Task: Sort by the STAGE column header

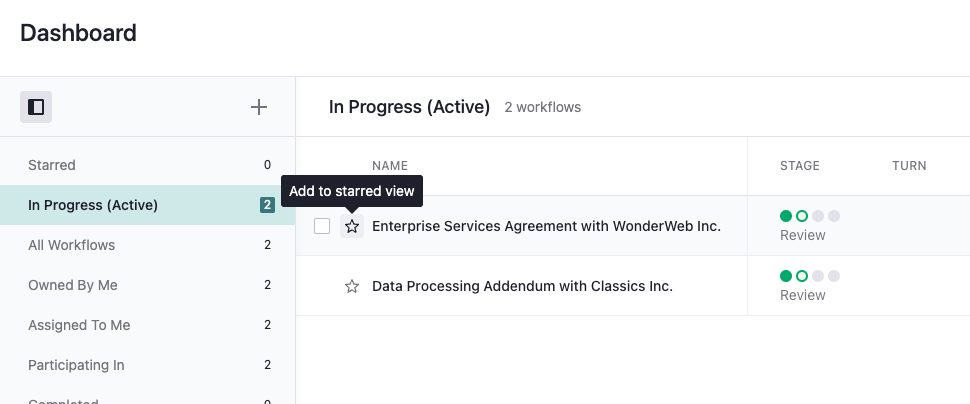Action: coord(799,166)
